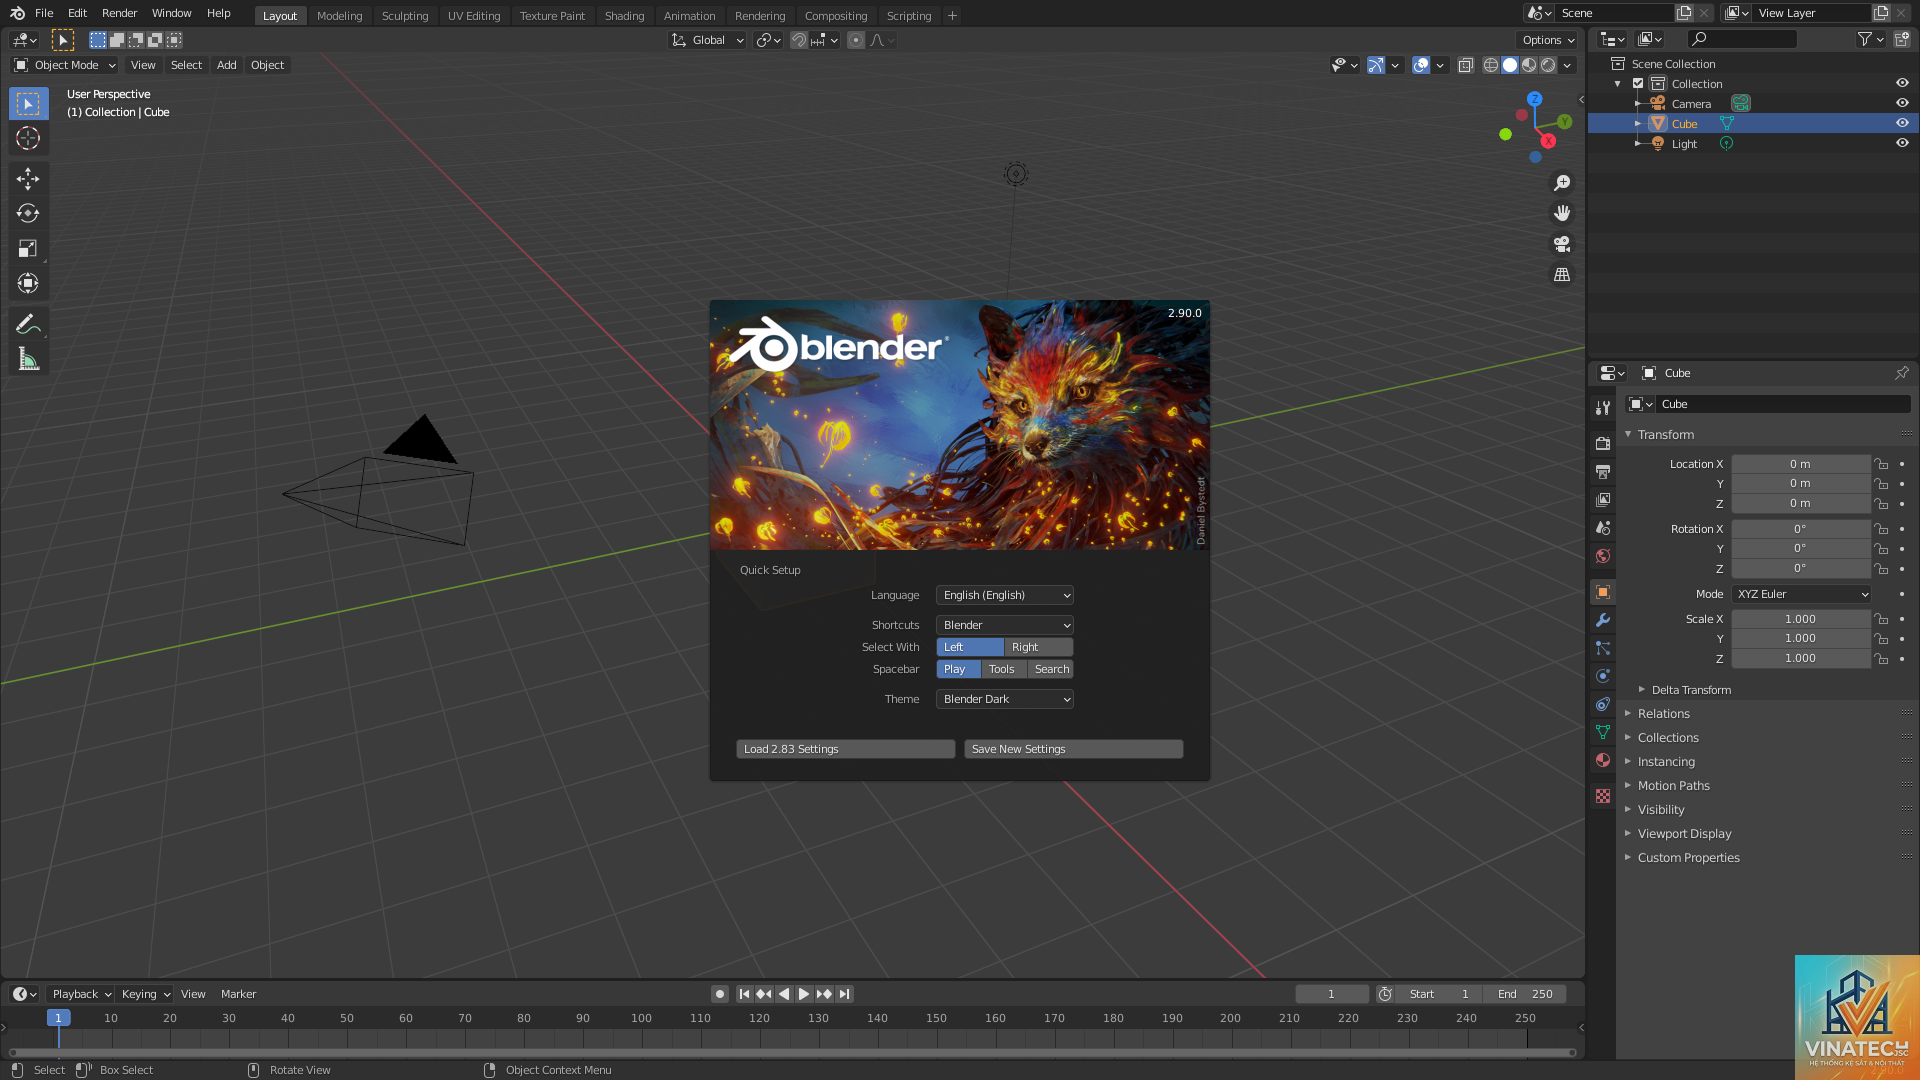Viewport: 1920px width, 1080px height.
Task: Open the Material properties tab icon
Action: click(x=1603, y=760)
